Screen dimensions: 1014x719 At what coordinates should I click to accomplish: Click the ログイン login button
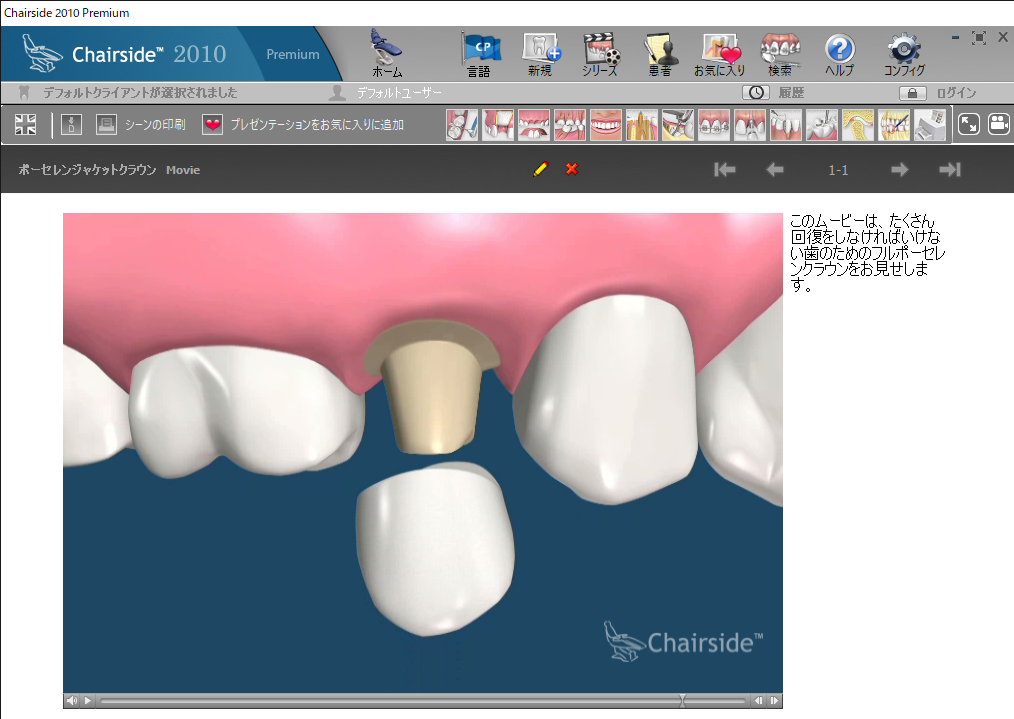coord(956,93)
